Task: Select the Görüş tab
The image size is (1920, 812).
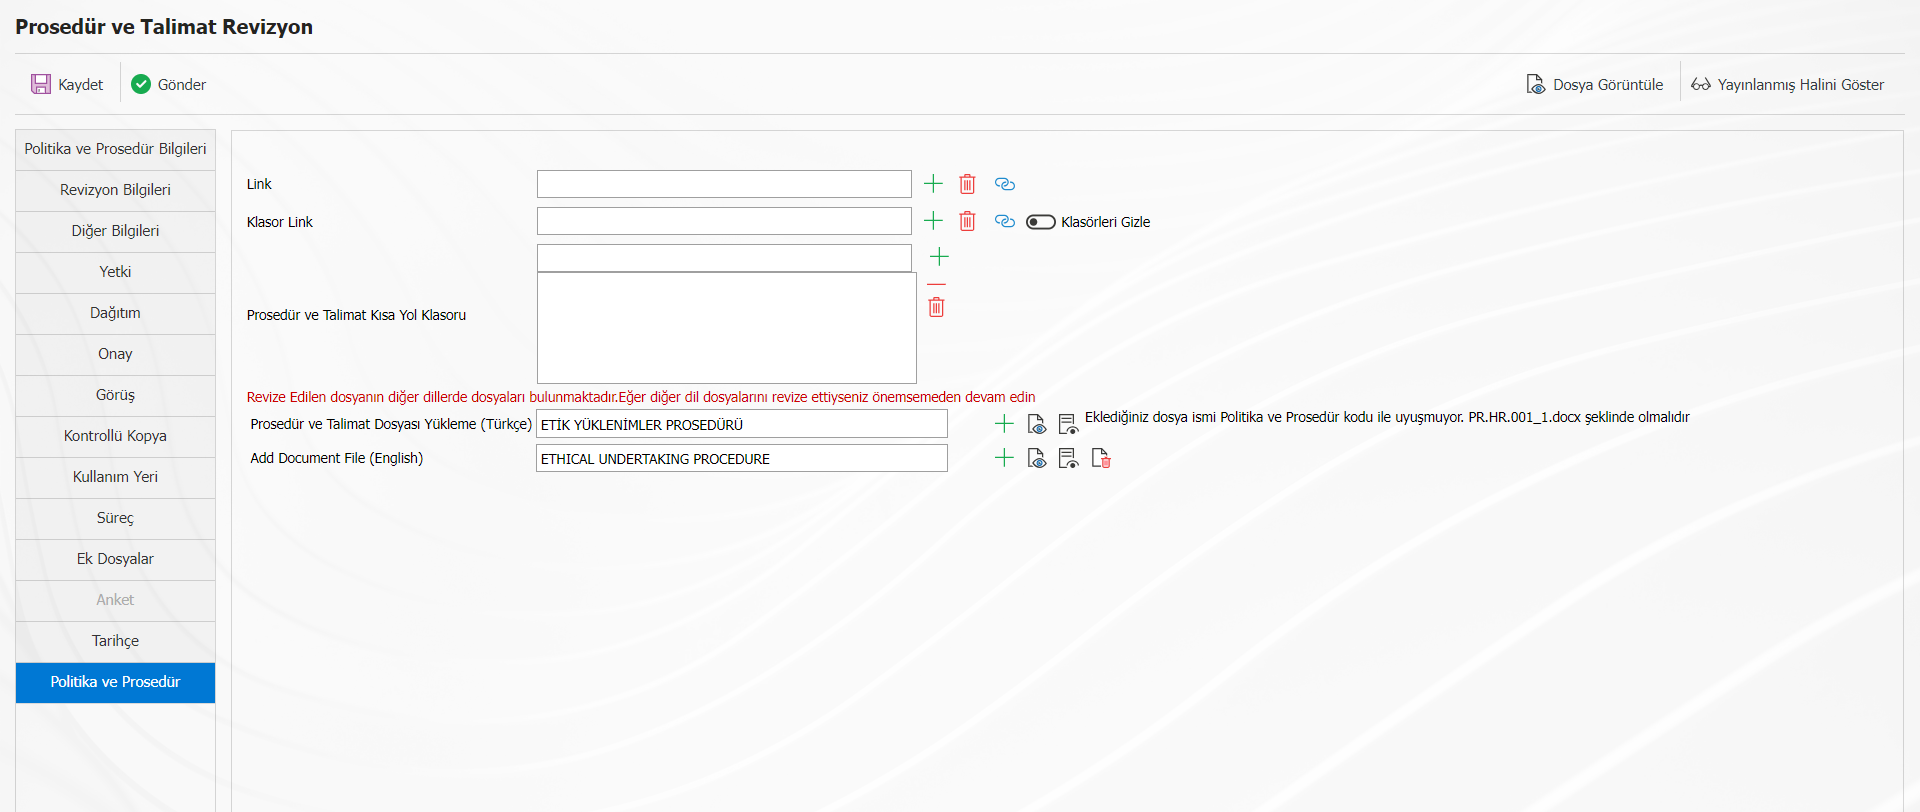Action: point(115,395)
